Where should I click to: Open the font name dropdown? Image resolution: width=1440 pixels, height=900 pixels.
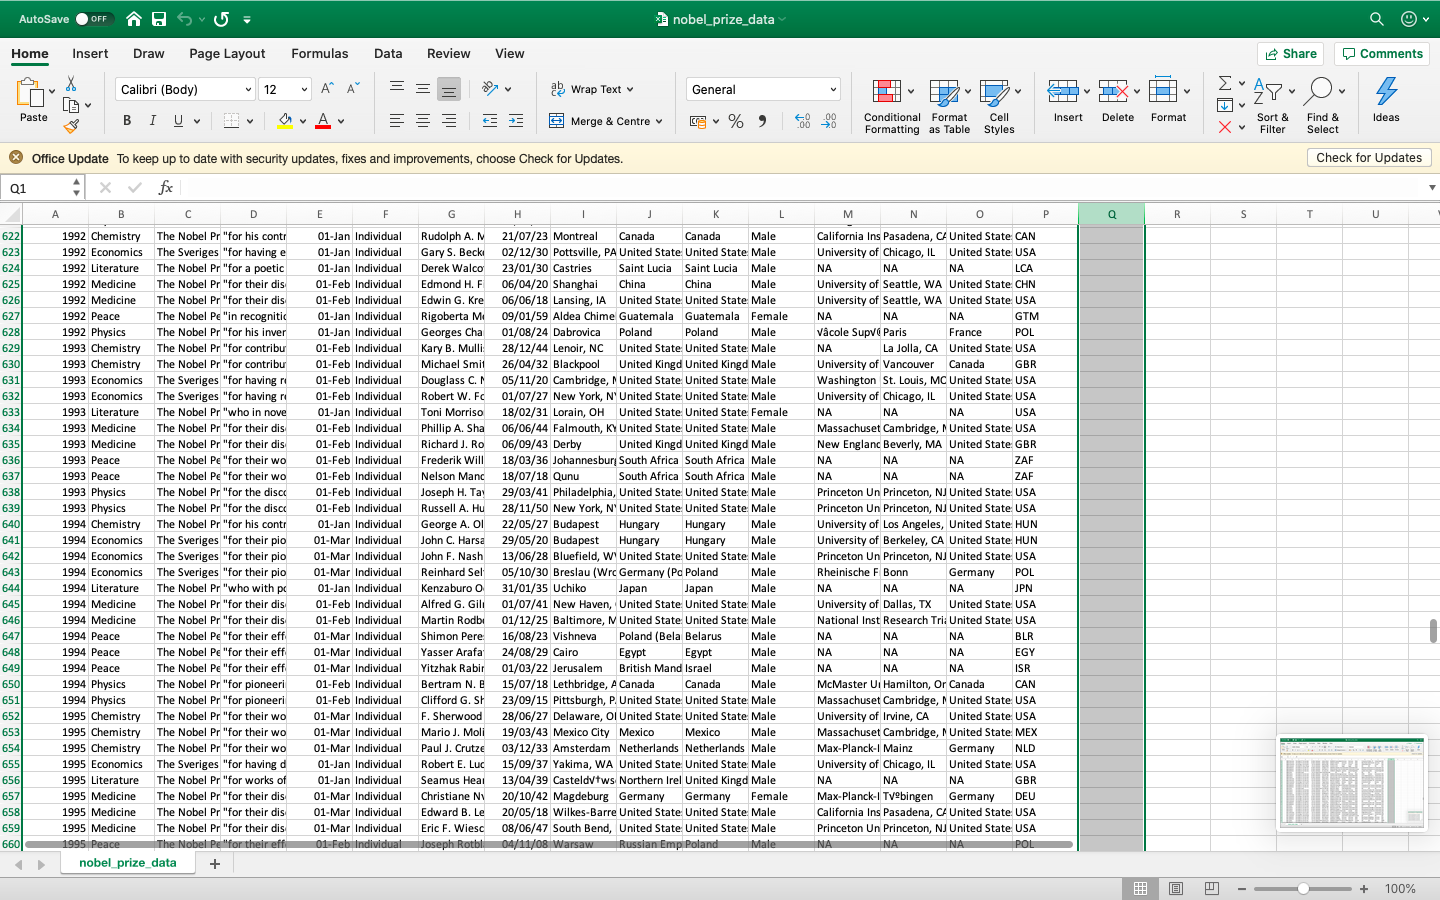click(x=247, y=88)
